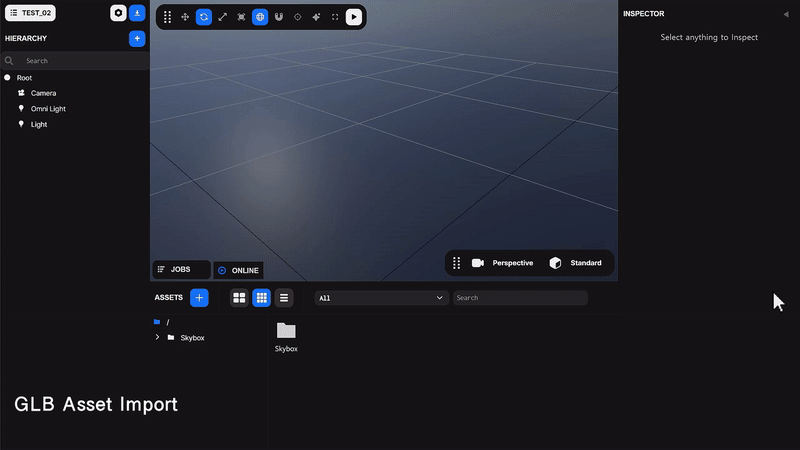The width and height of the screenshot is (800, 450).
Task: Toggle world/local globe coordinate mode
Action: point(260,17)
